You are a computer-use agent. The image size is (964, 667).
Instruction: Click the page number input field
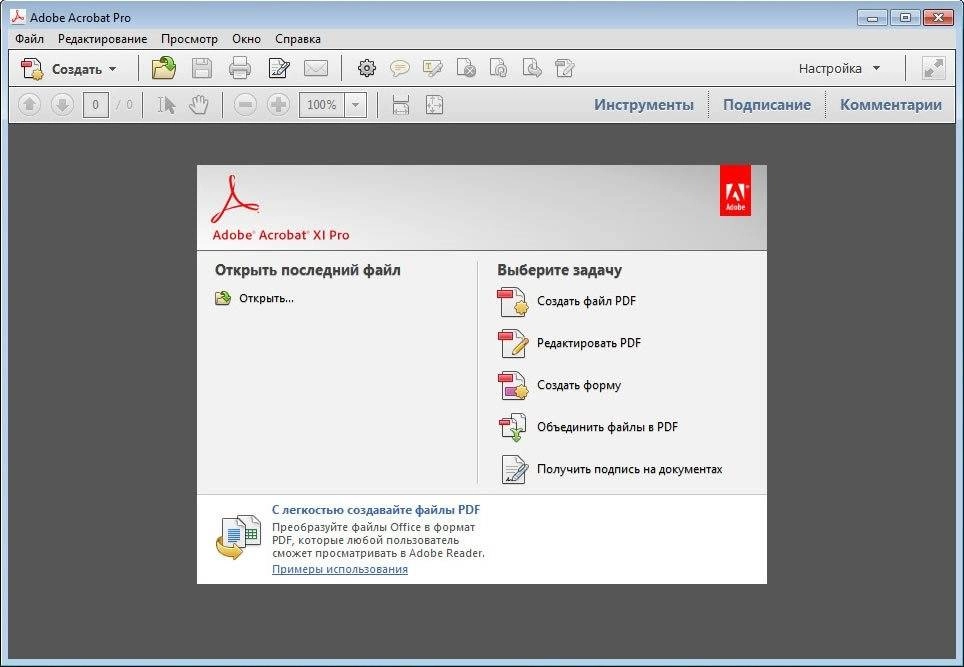tap(96, 105)
